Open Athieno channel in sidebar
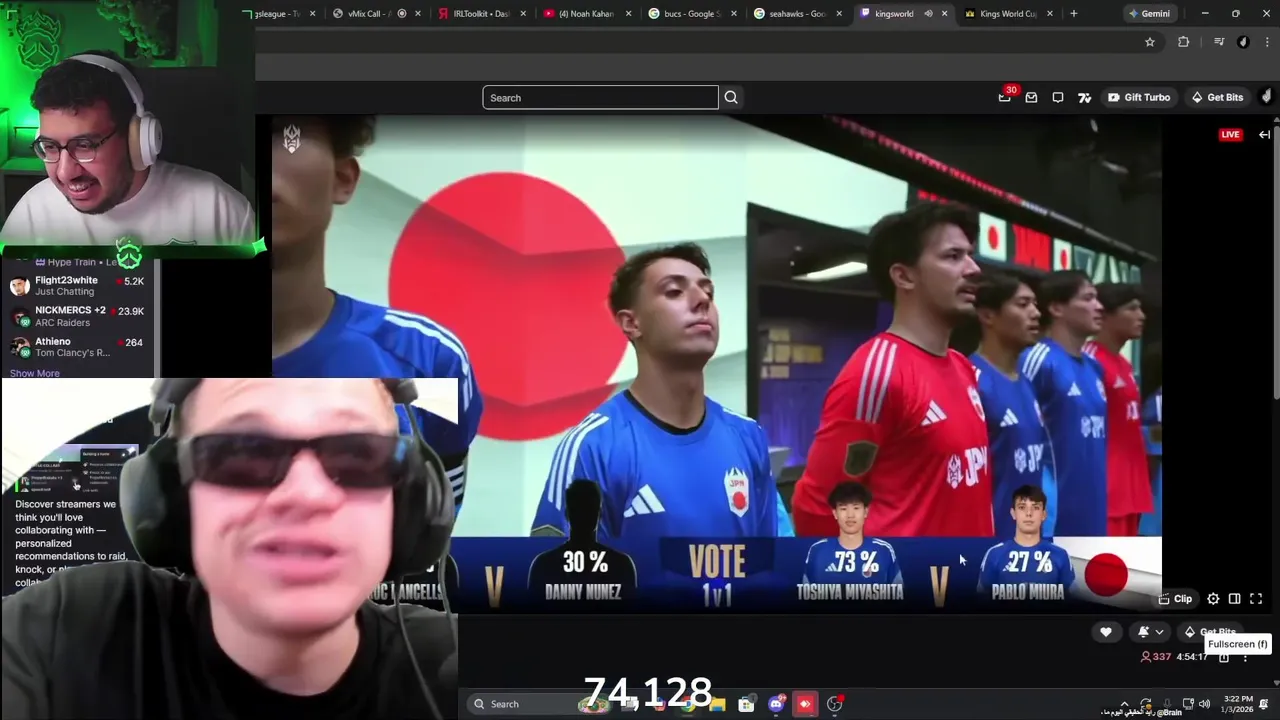1280x720 pixels. 77,347
